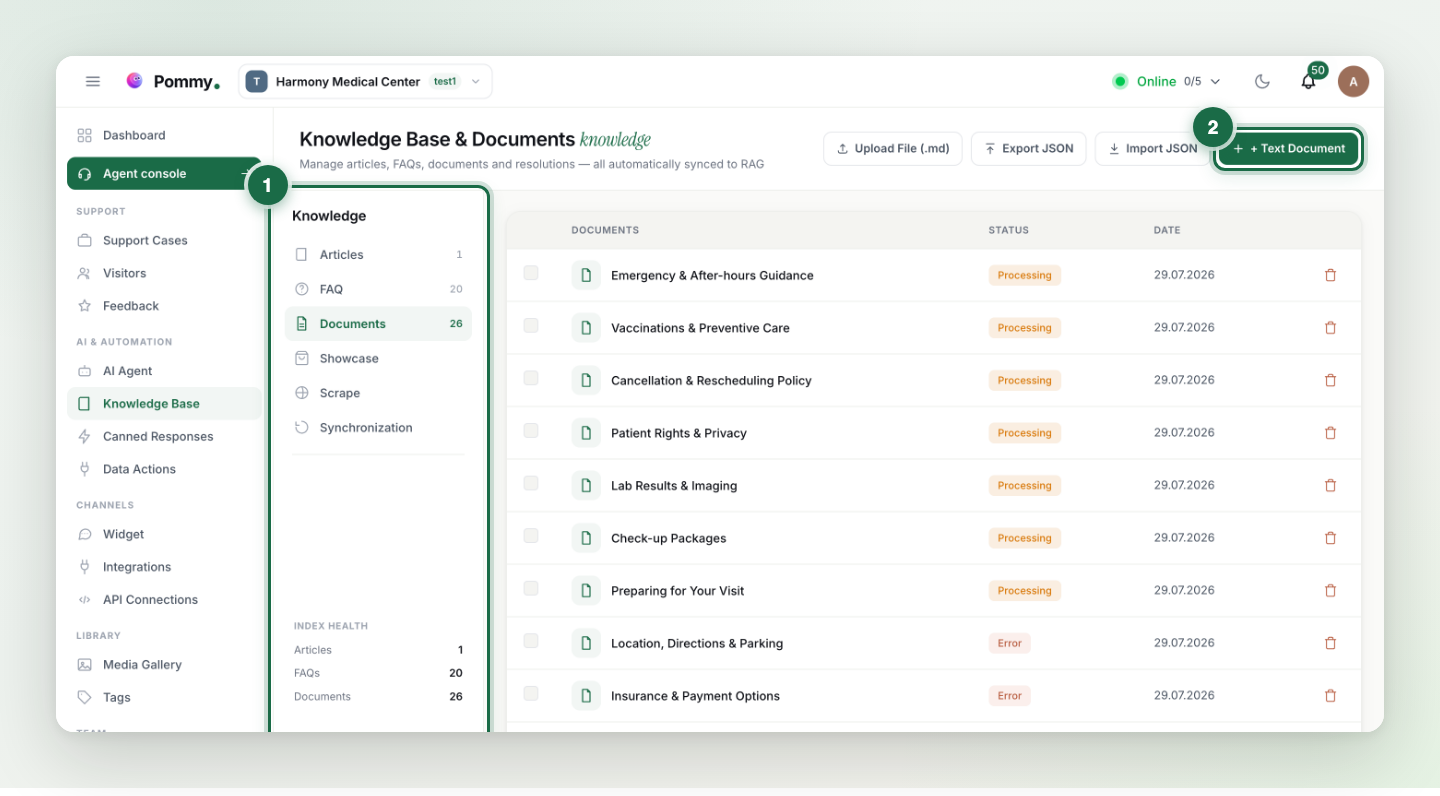The width and height of the screenshot is (1440, 796).
Task: Switch to FAQ section
Action: [x=378, y=289]
